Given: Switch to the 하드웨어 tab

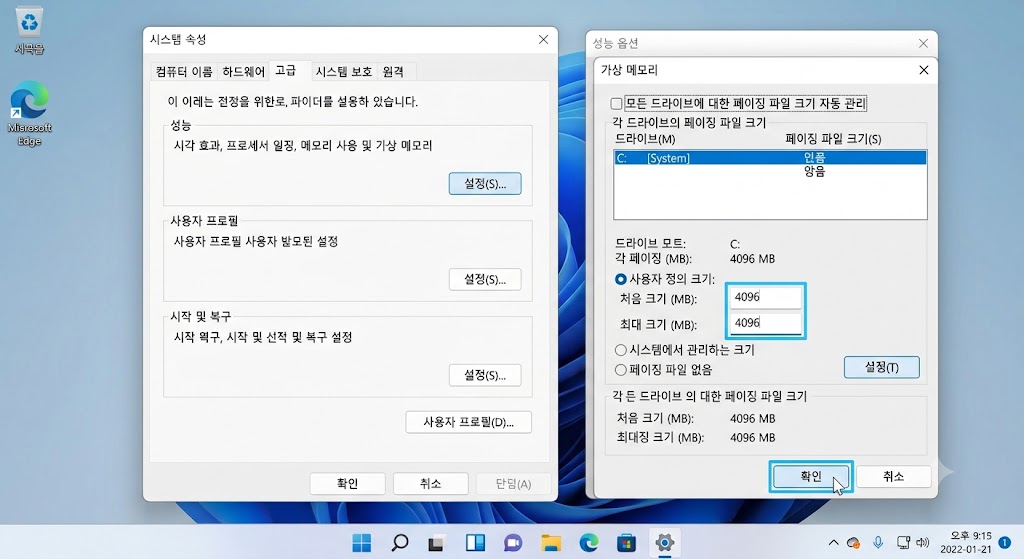Looking at the screenshot, I should coord(243,72).
